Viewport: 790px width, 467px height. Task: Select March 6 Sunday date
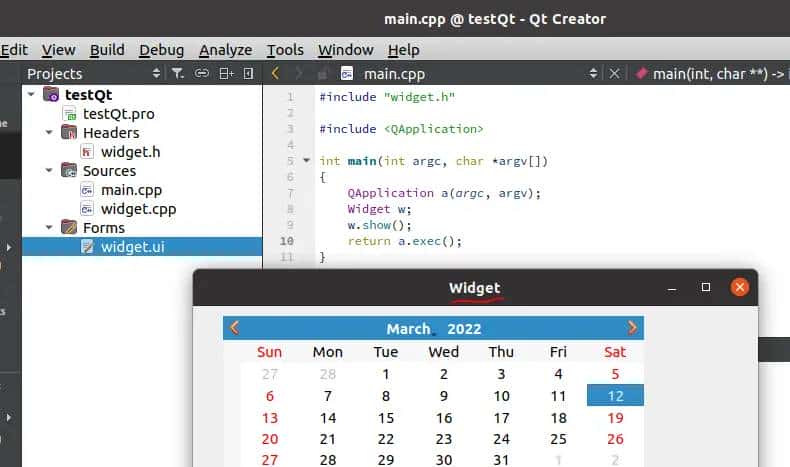coord(270,396)
